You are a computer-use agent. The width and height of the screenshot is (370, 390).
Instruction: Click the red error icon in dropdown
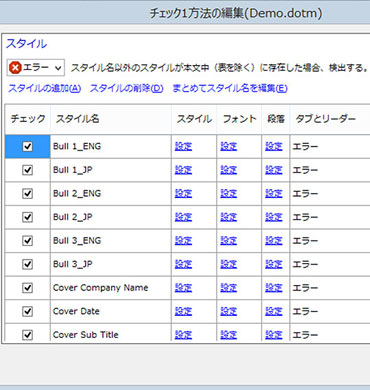coord(15,68)
